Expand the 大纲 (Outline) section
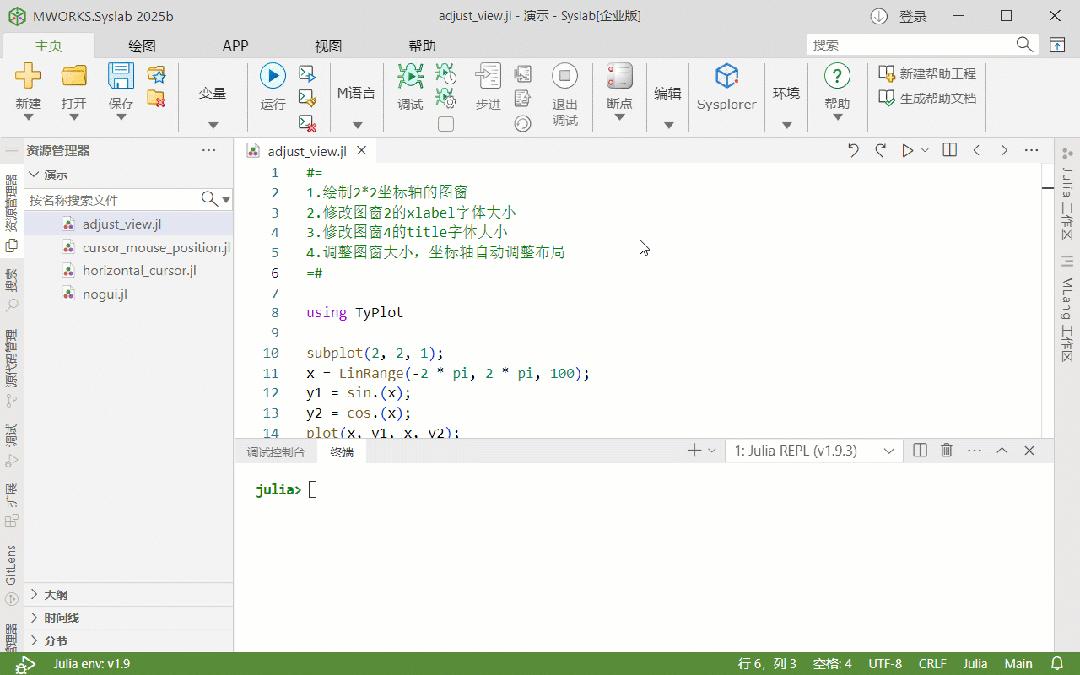 click(55, 593)
